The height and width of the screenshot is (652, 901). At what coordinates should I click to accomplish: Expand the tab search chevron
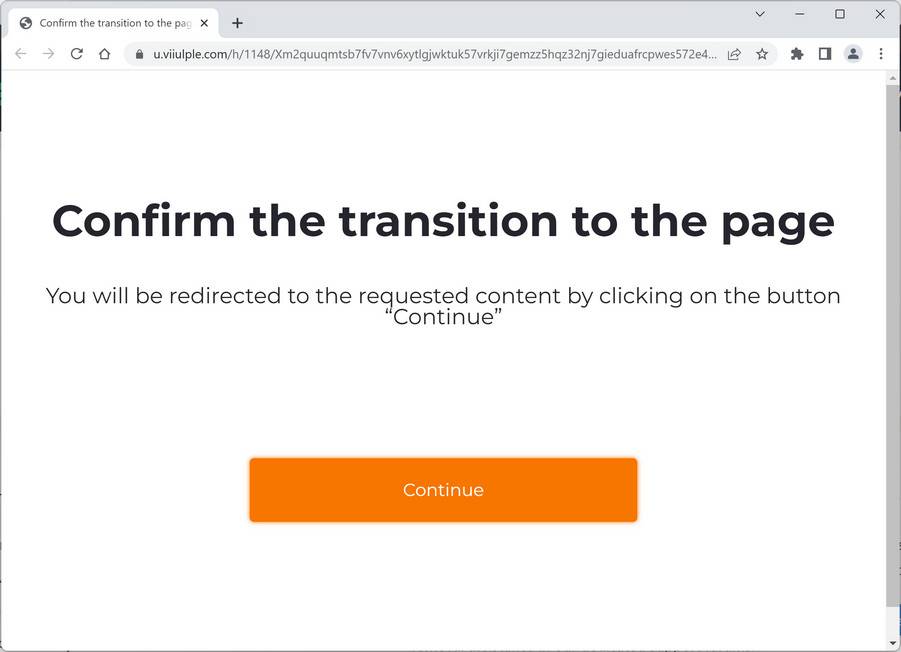(x=760, y=14)
